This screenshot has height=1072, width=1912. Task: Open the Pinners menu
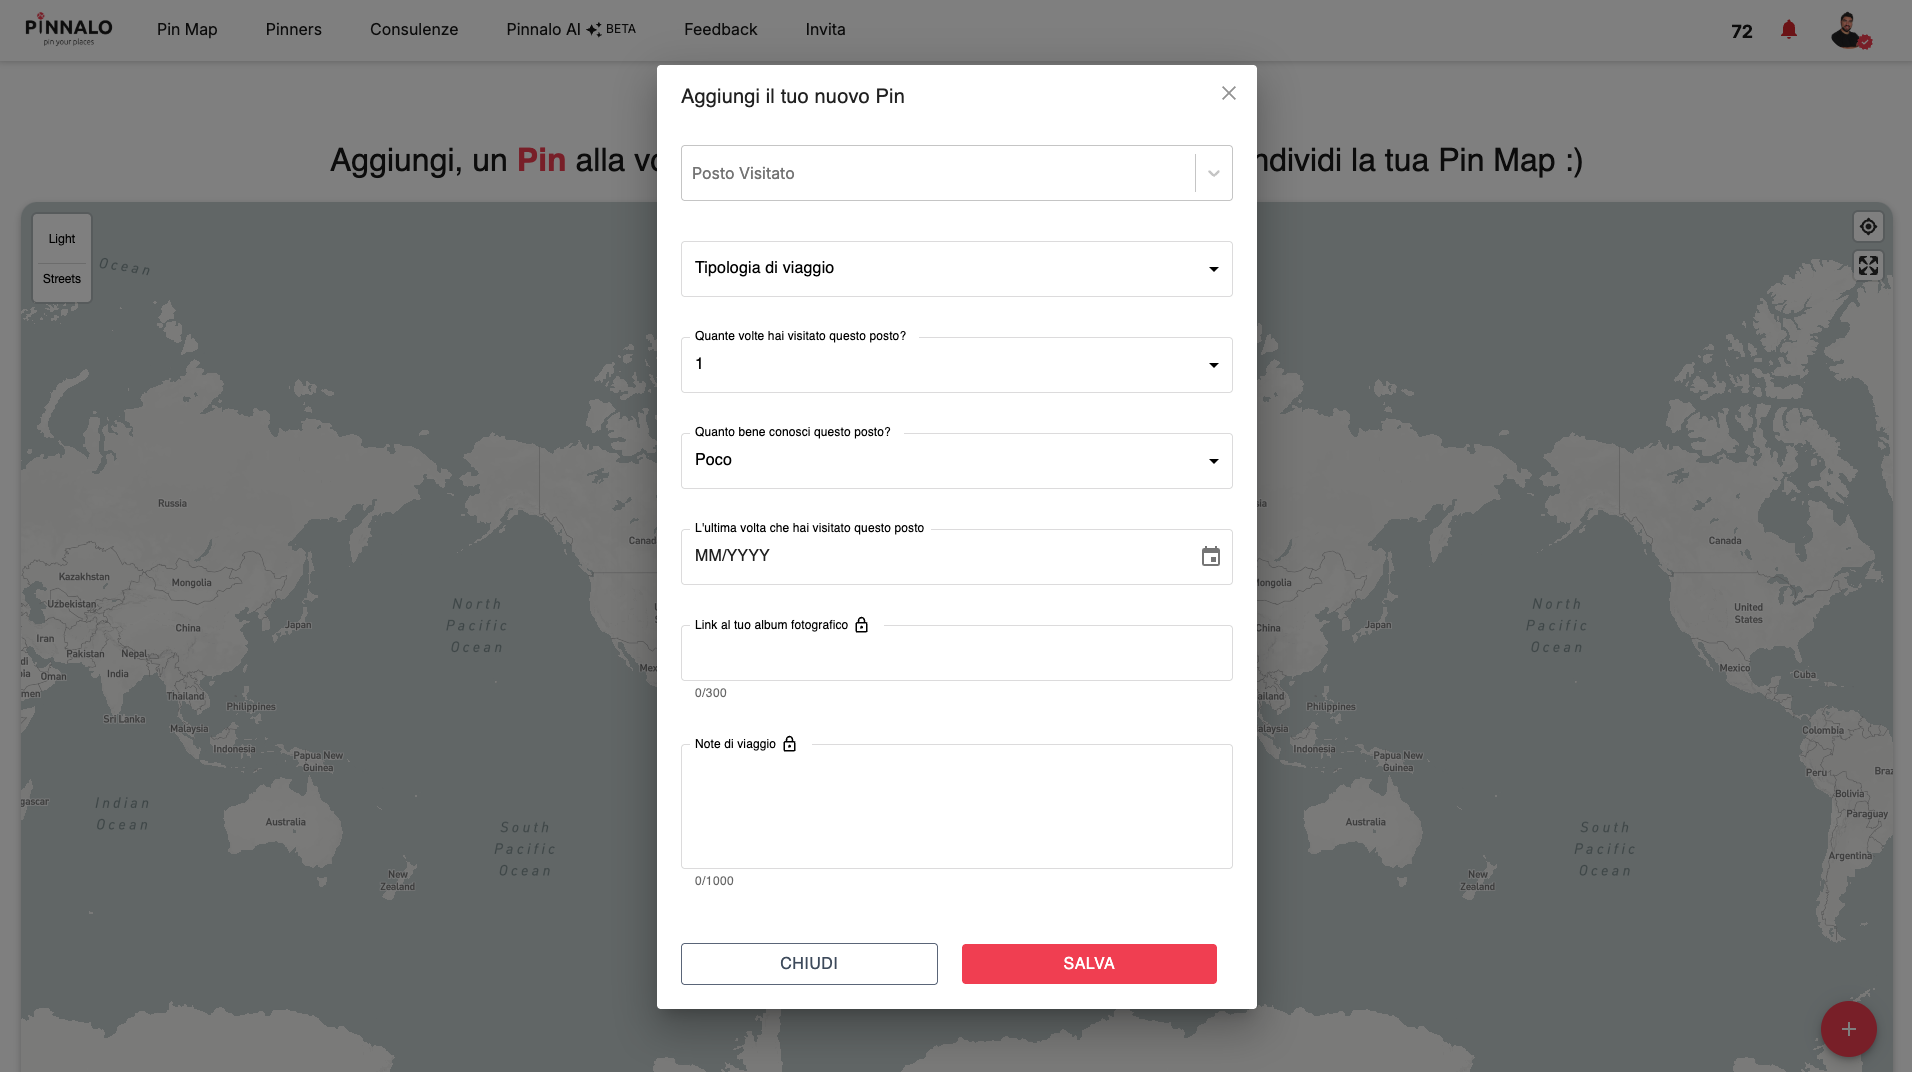(x=292, y=29)
